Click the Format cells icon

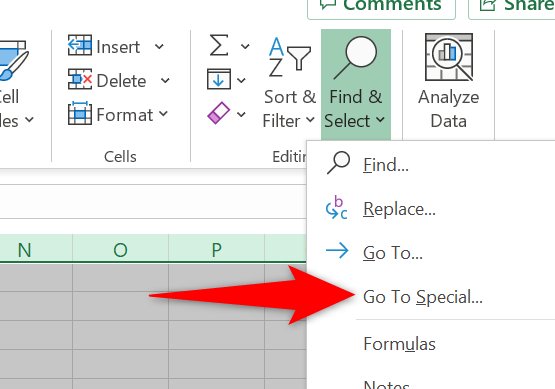point(80,113)
